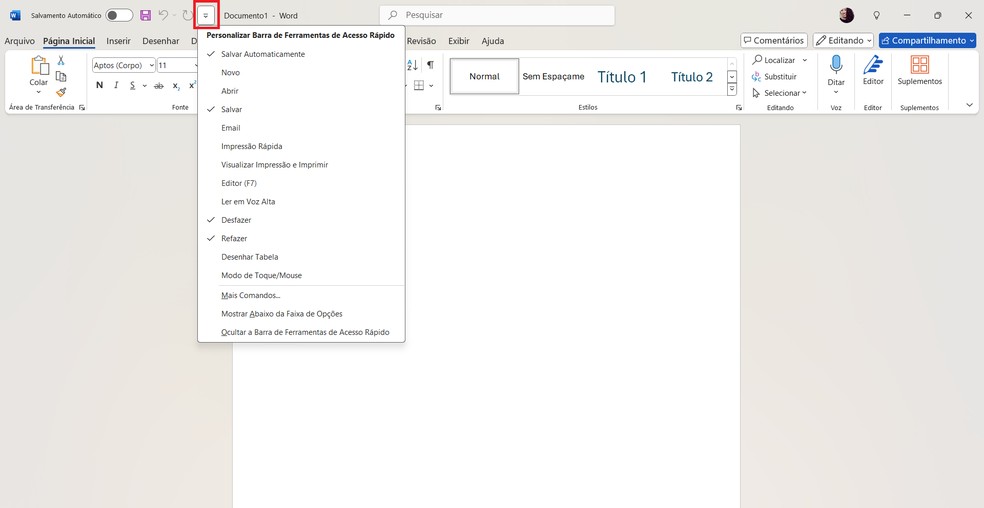Click the Format Painter brush icon

pos(61,92)
